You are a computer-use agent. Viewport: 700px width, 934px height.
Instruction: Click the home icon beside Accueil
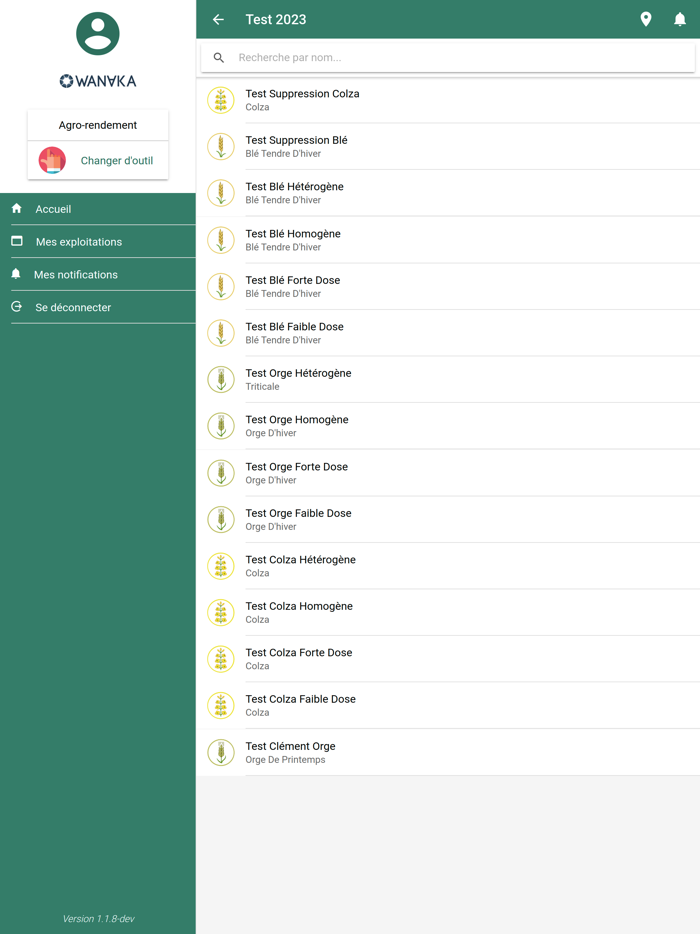pyautogui.click(x=17, y=208)
